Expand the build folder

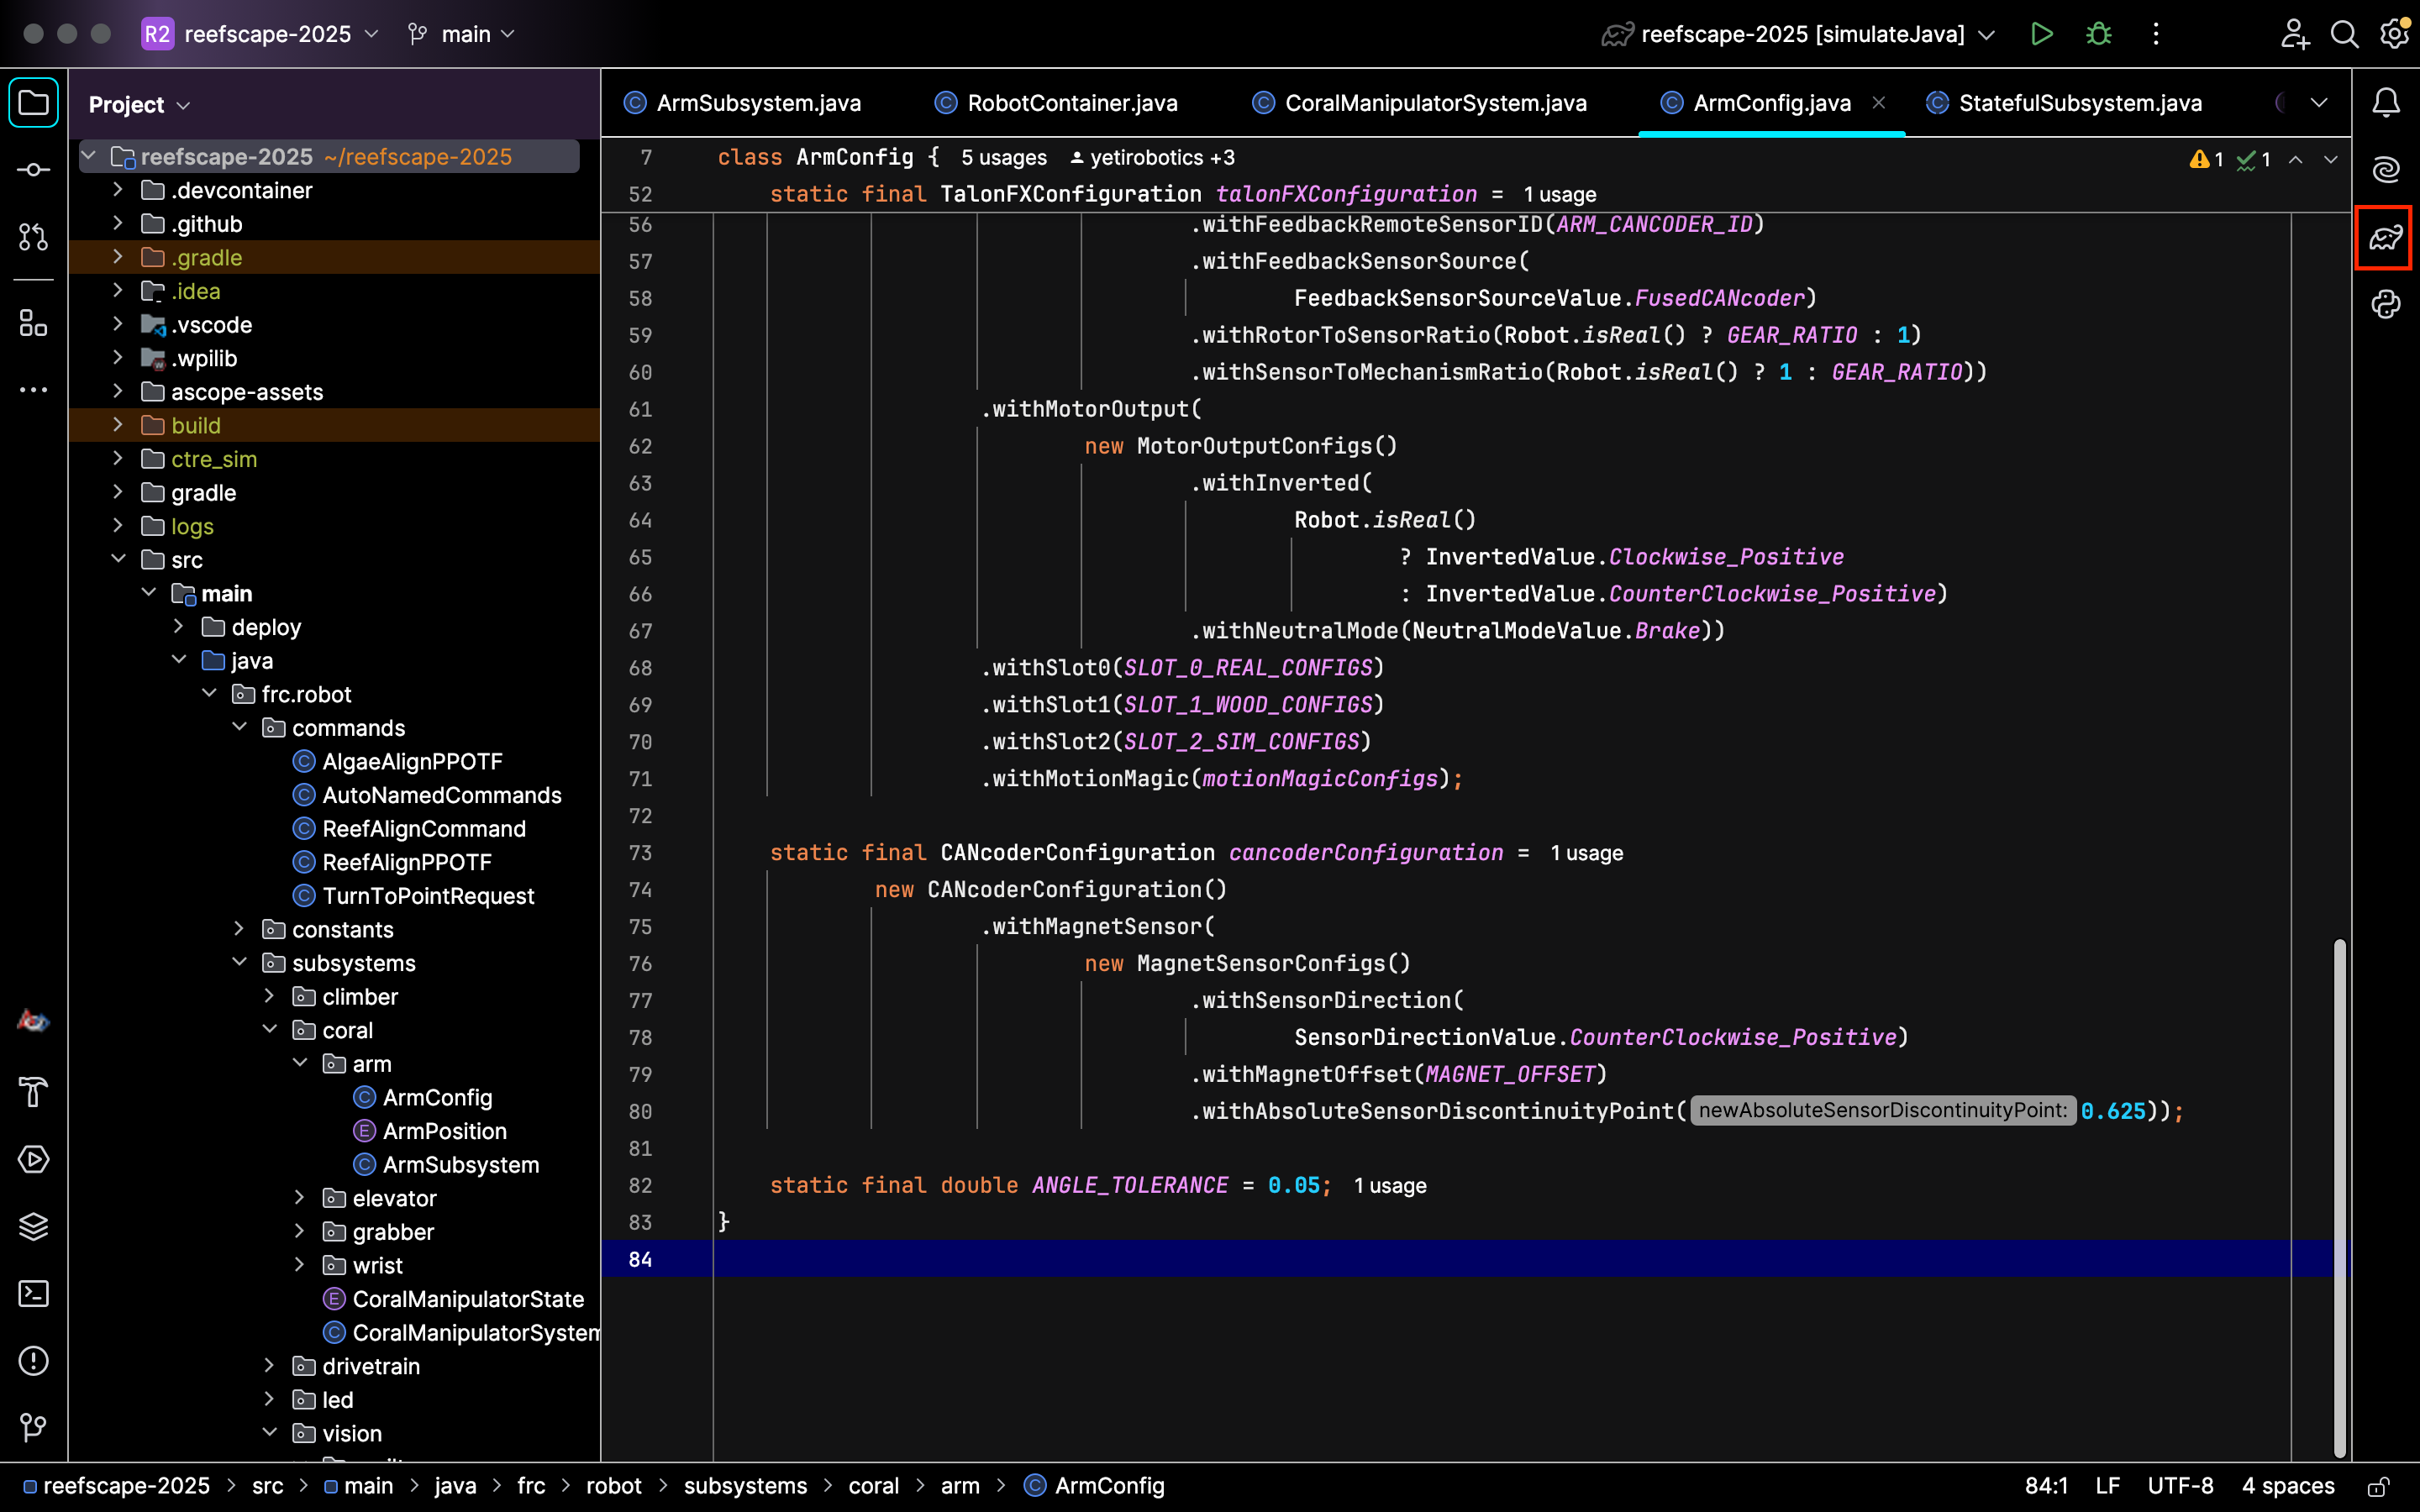(118, 425)
